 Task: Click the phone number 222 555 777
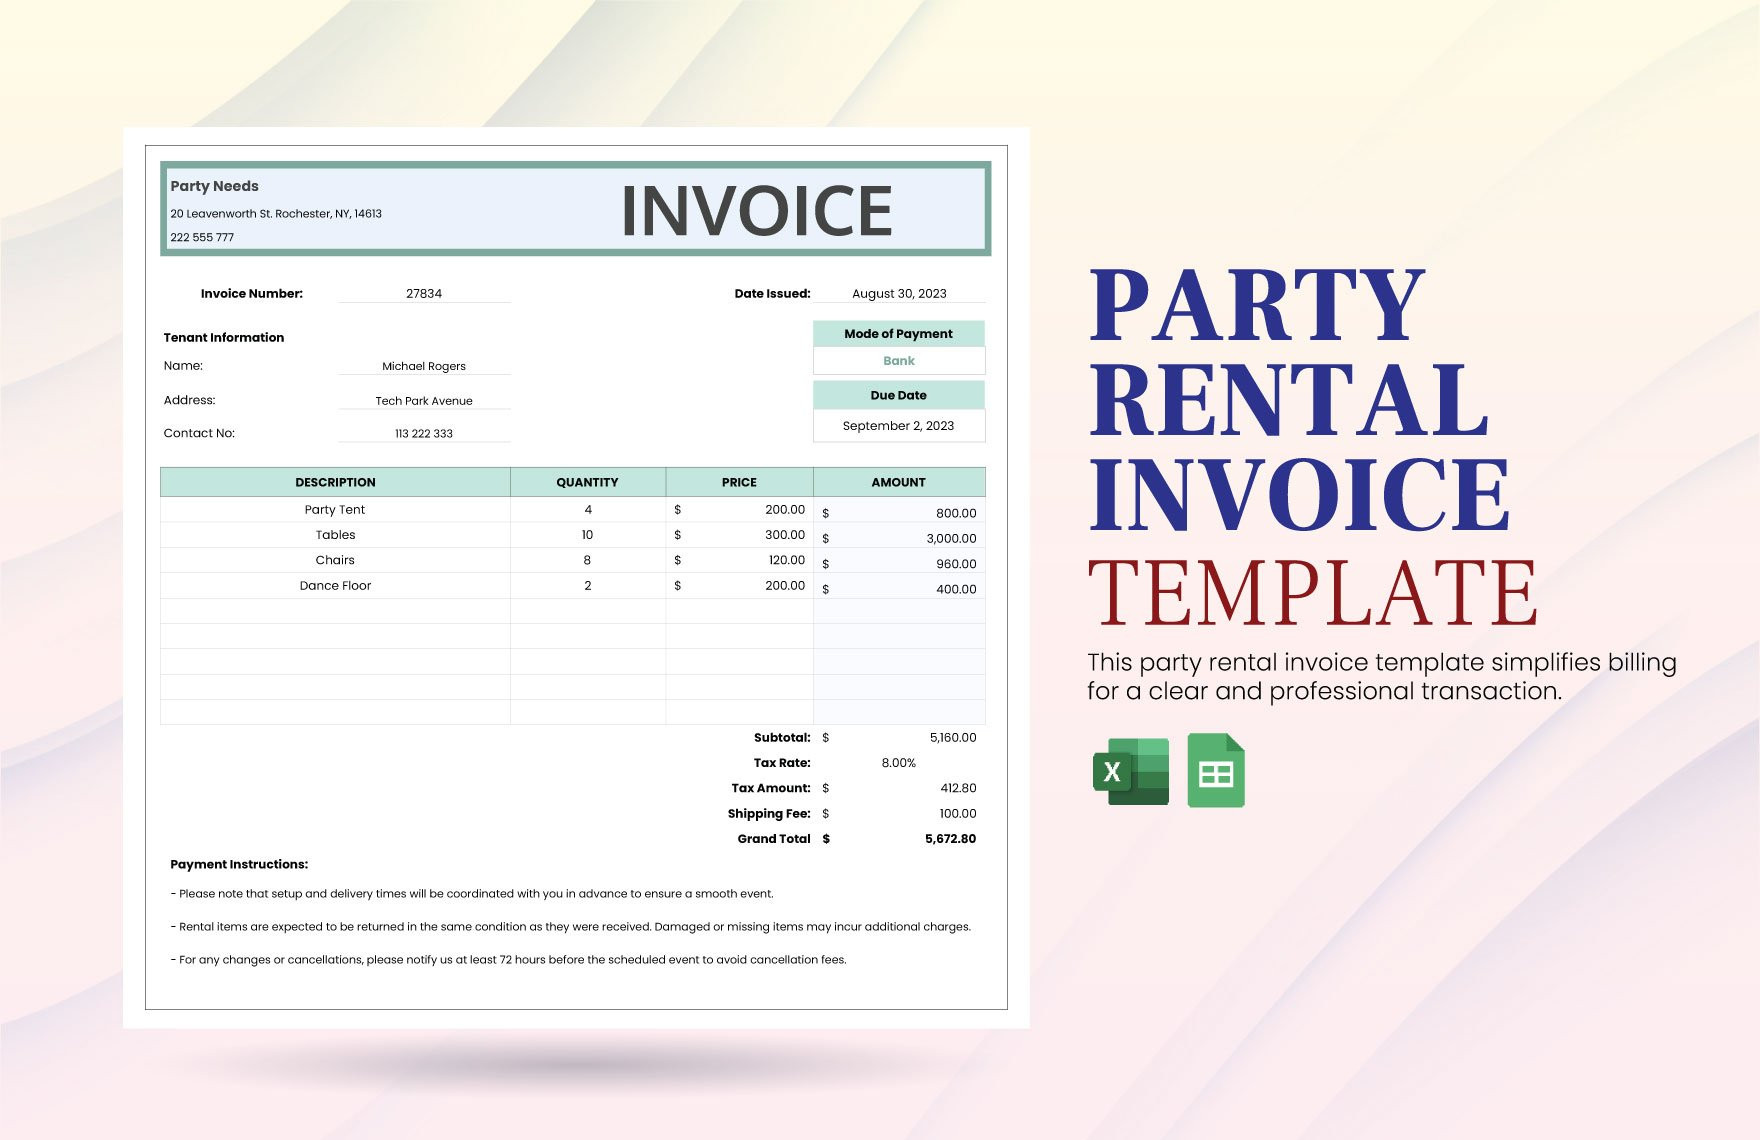202,238
